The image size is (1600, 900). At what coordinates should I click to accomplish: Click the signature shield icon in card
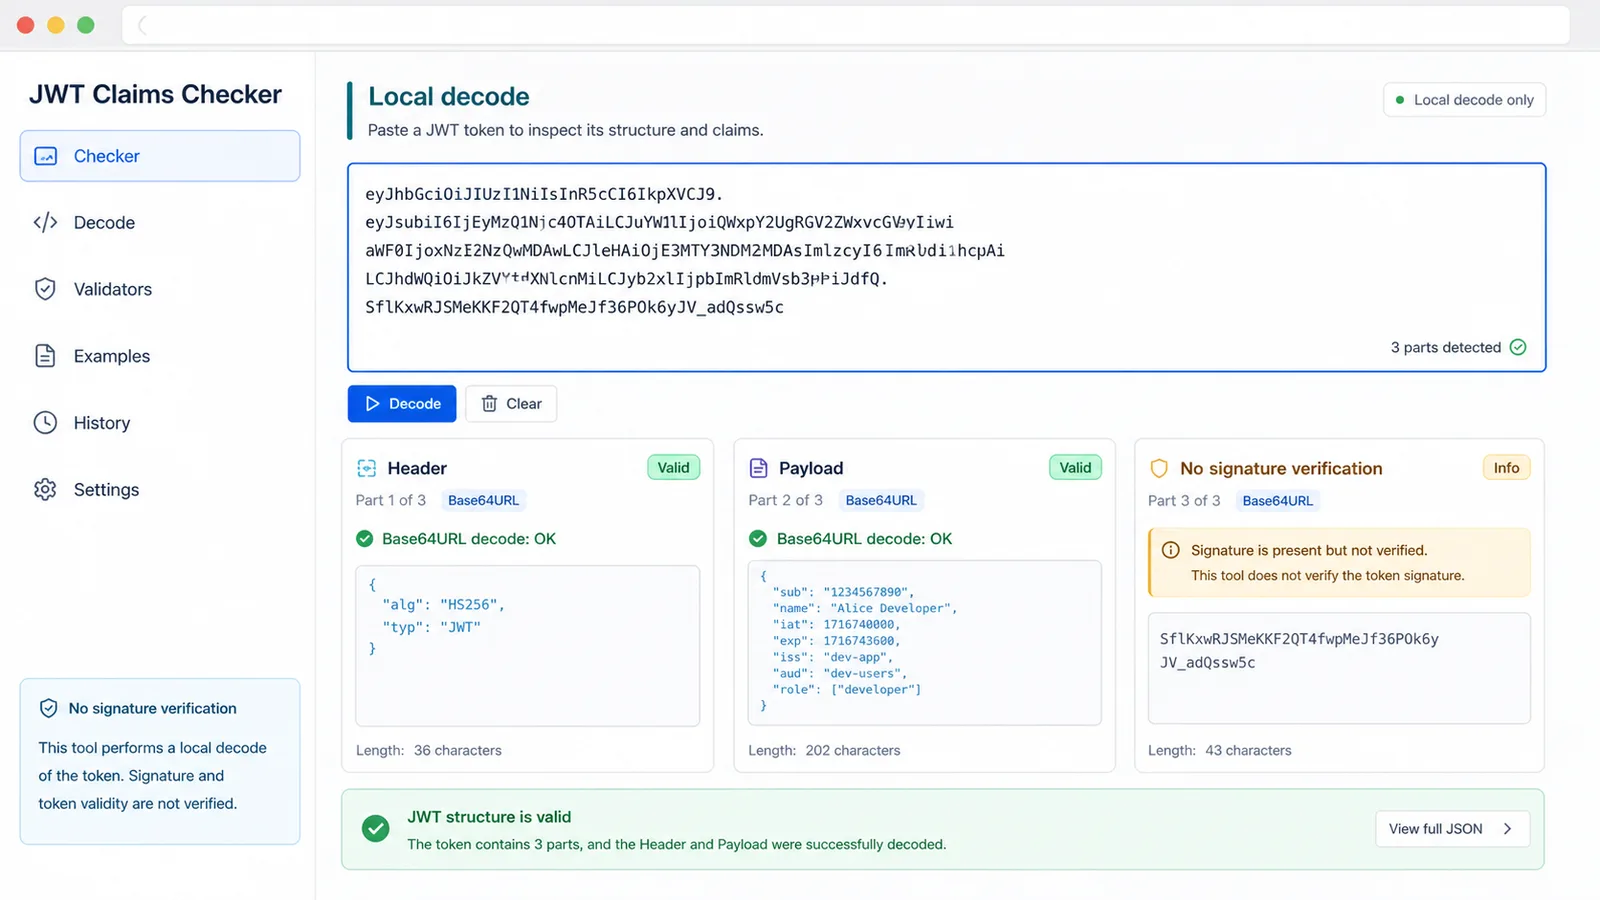tap(1159, 468)
